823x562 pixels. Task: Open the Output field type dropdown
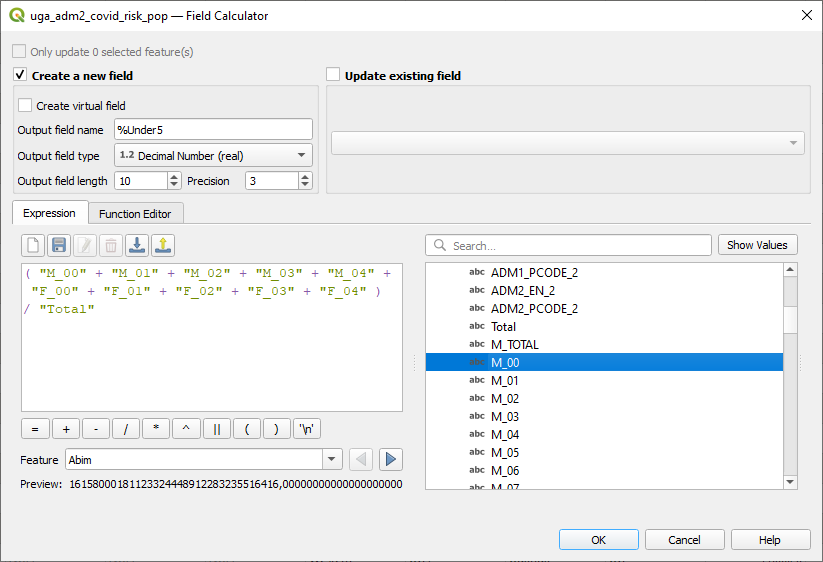click(213, 155)
